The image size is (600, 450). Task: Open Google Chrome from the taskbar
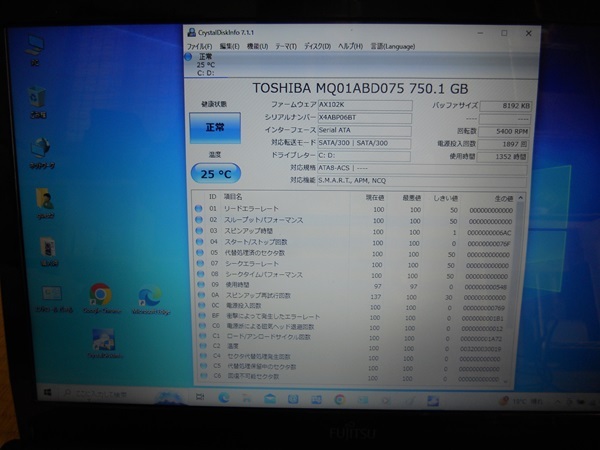pyautogui.click(x=339, y=400)
